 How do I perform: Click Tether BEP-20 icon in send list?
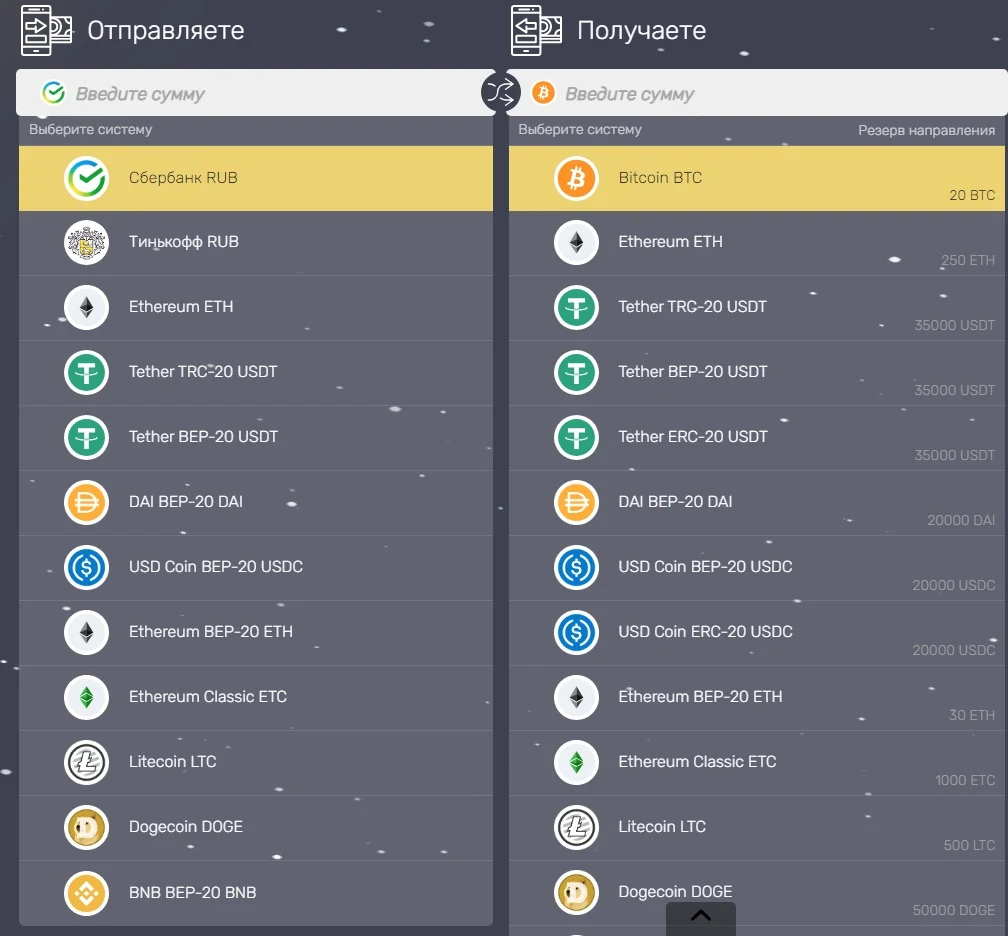click(x=86, y=437)
